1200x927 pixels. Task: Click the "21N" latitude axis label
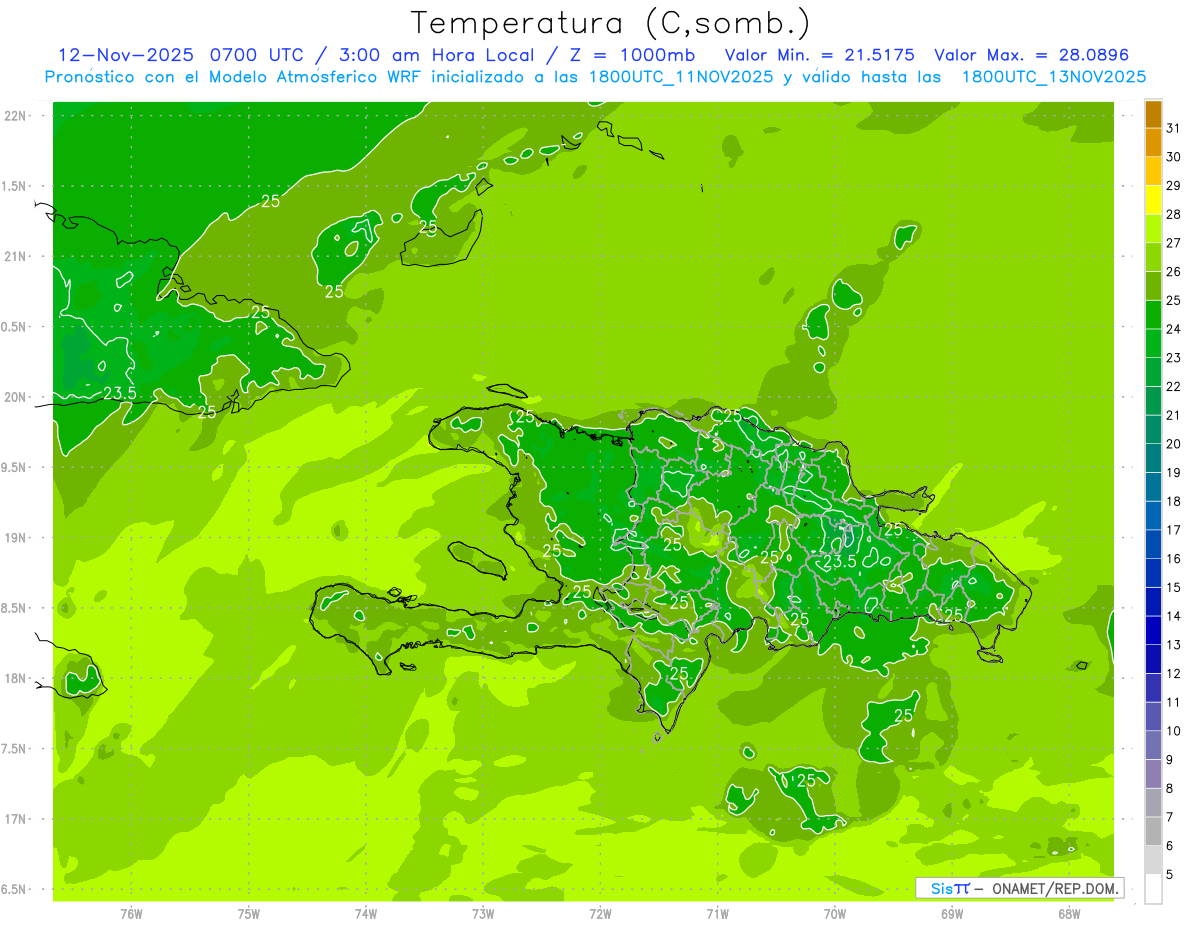click(14, 257)
